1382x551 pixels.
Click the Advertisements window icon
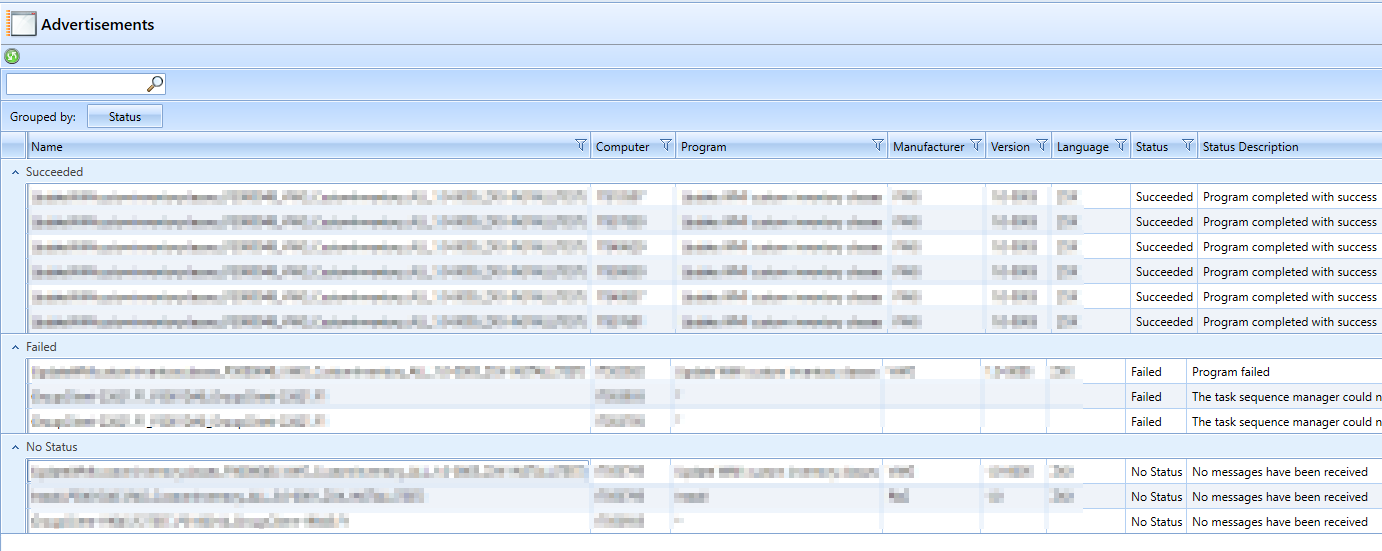coord(22,23)
